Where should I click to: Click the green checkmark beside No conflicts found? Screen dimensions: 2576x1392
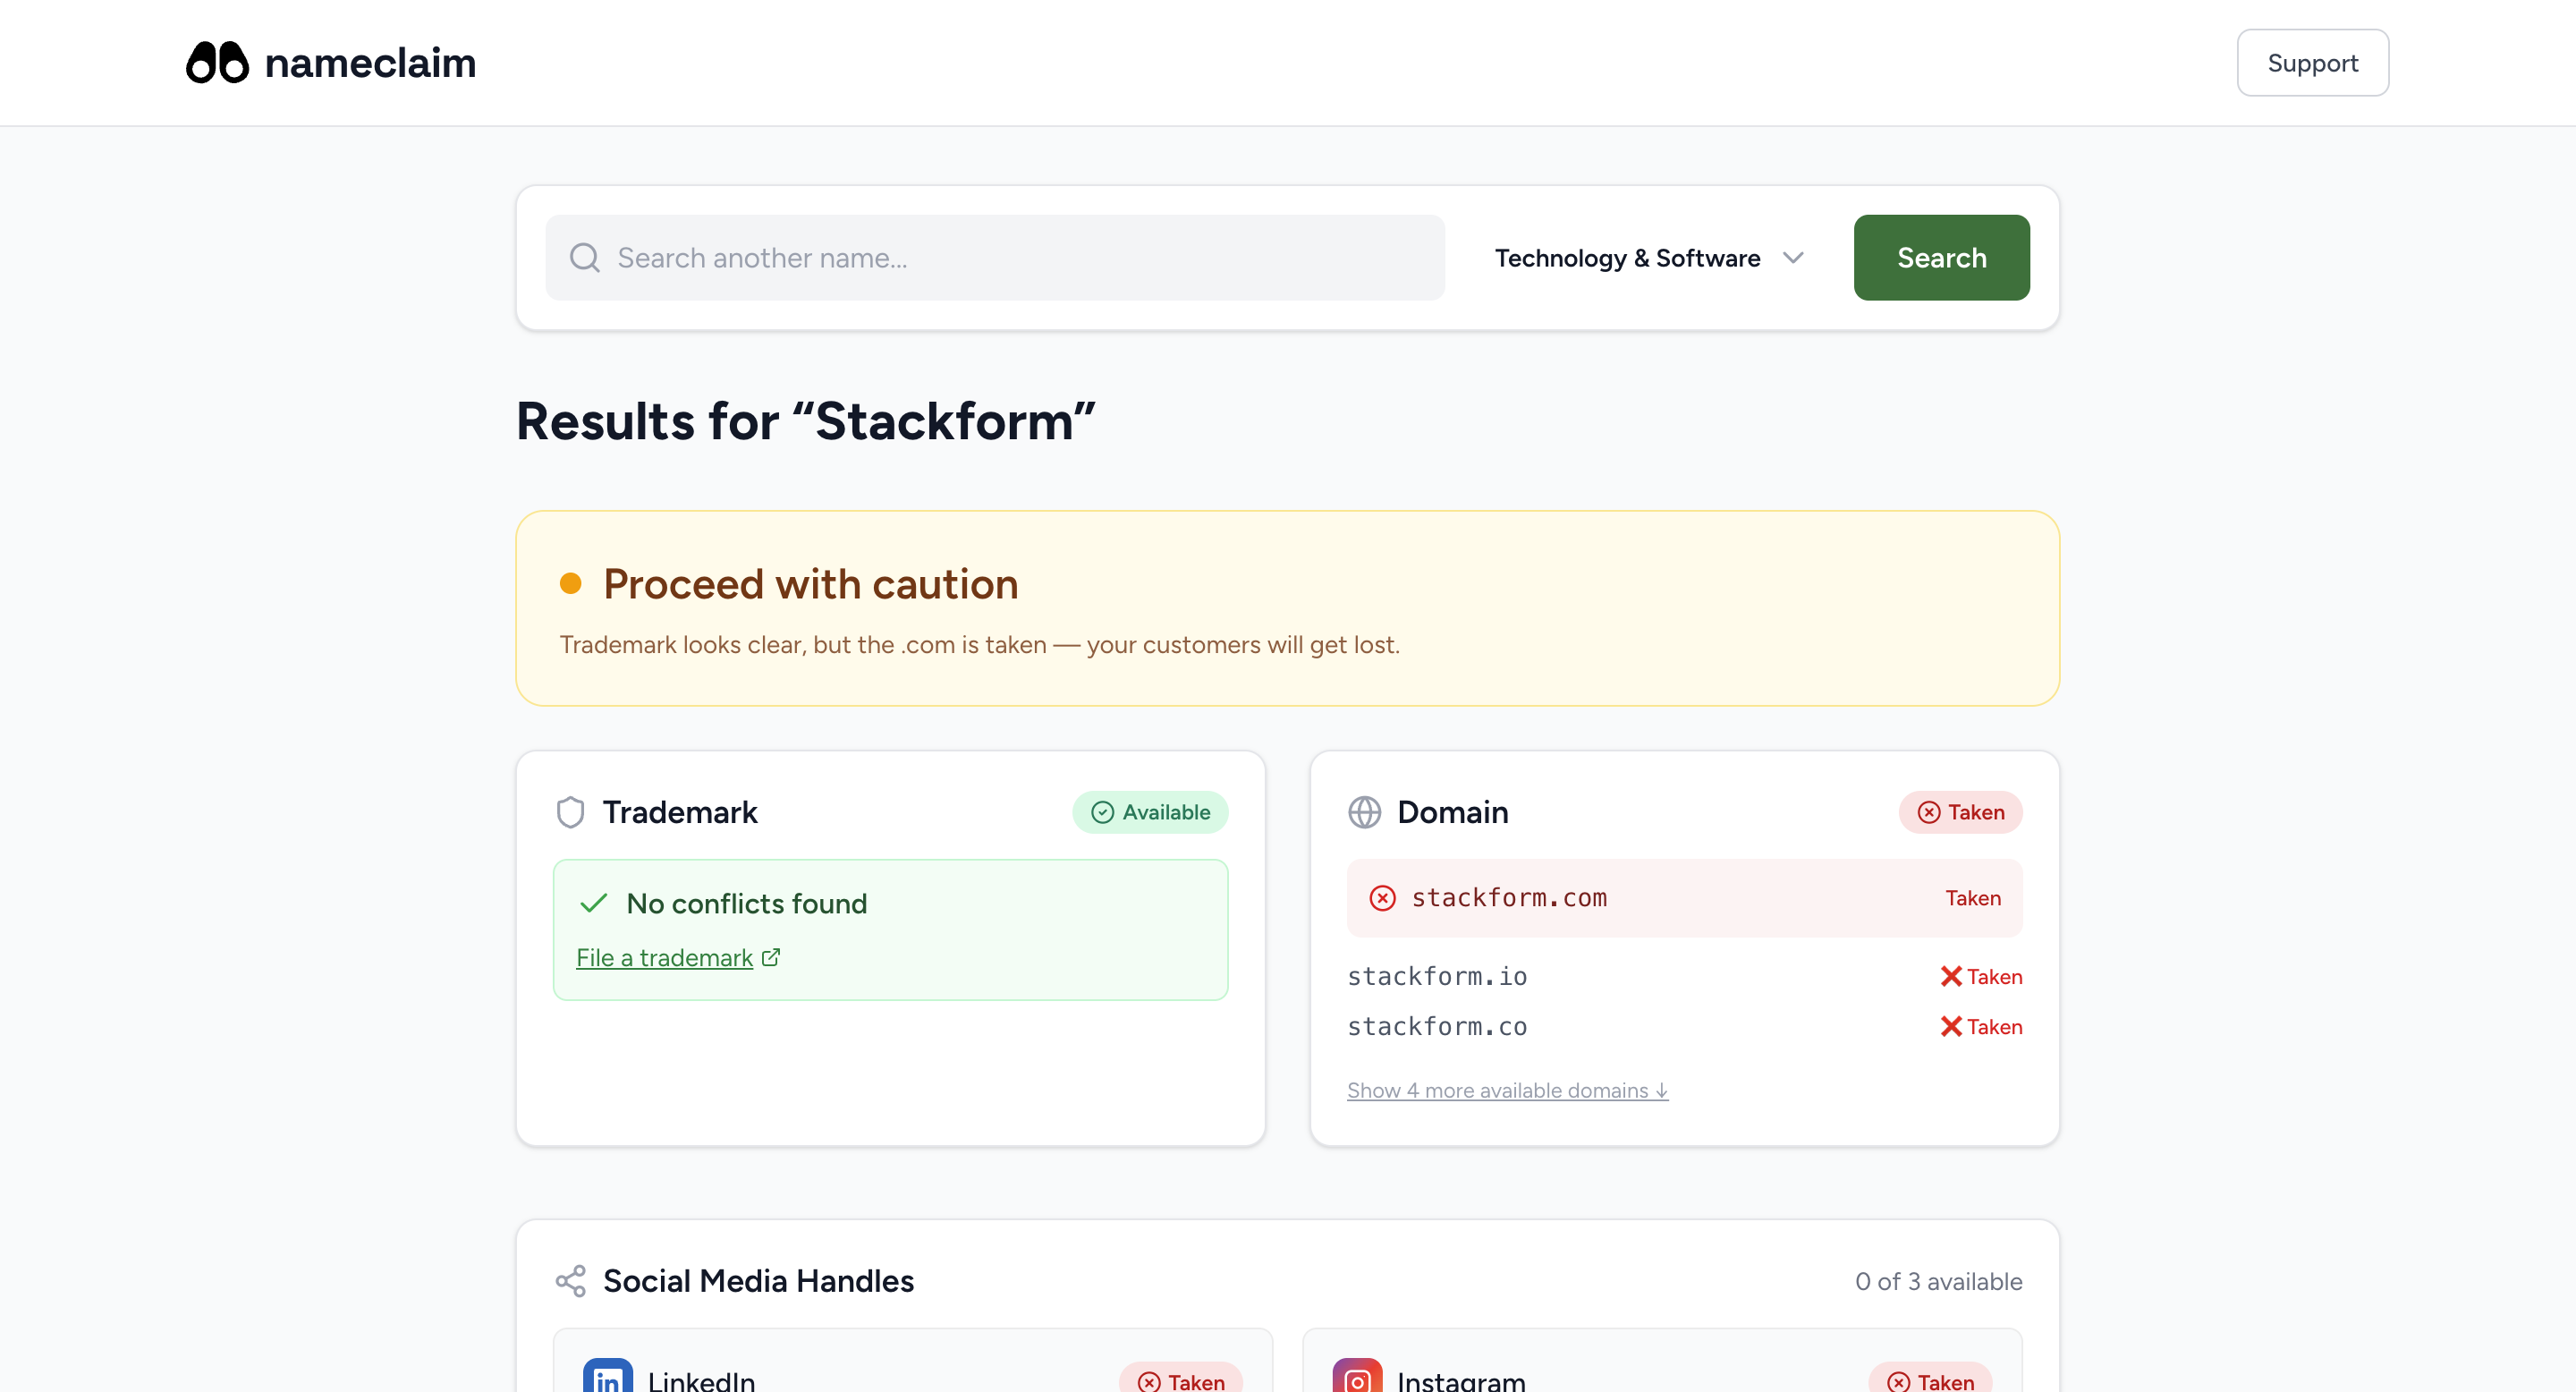(x=593, y=903)
